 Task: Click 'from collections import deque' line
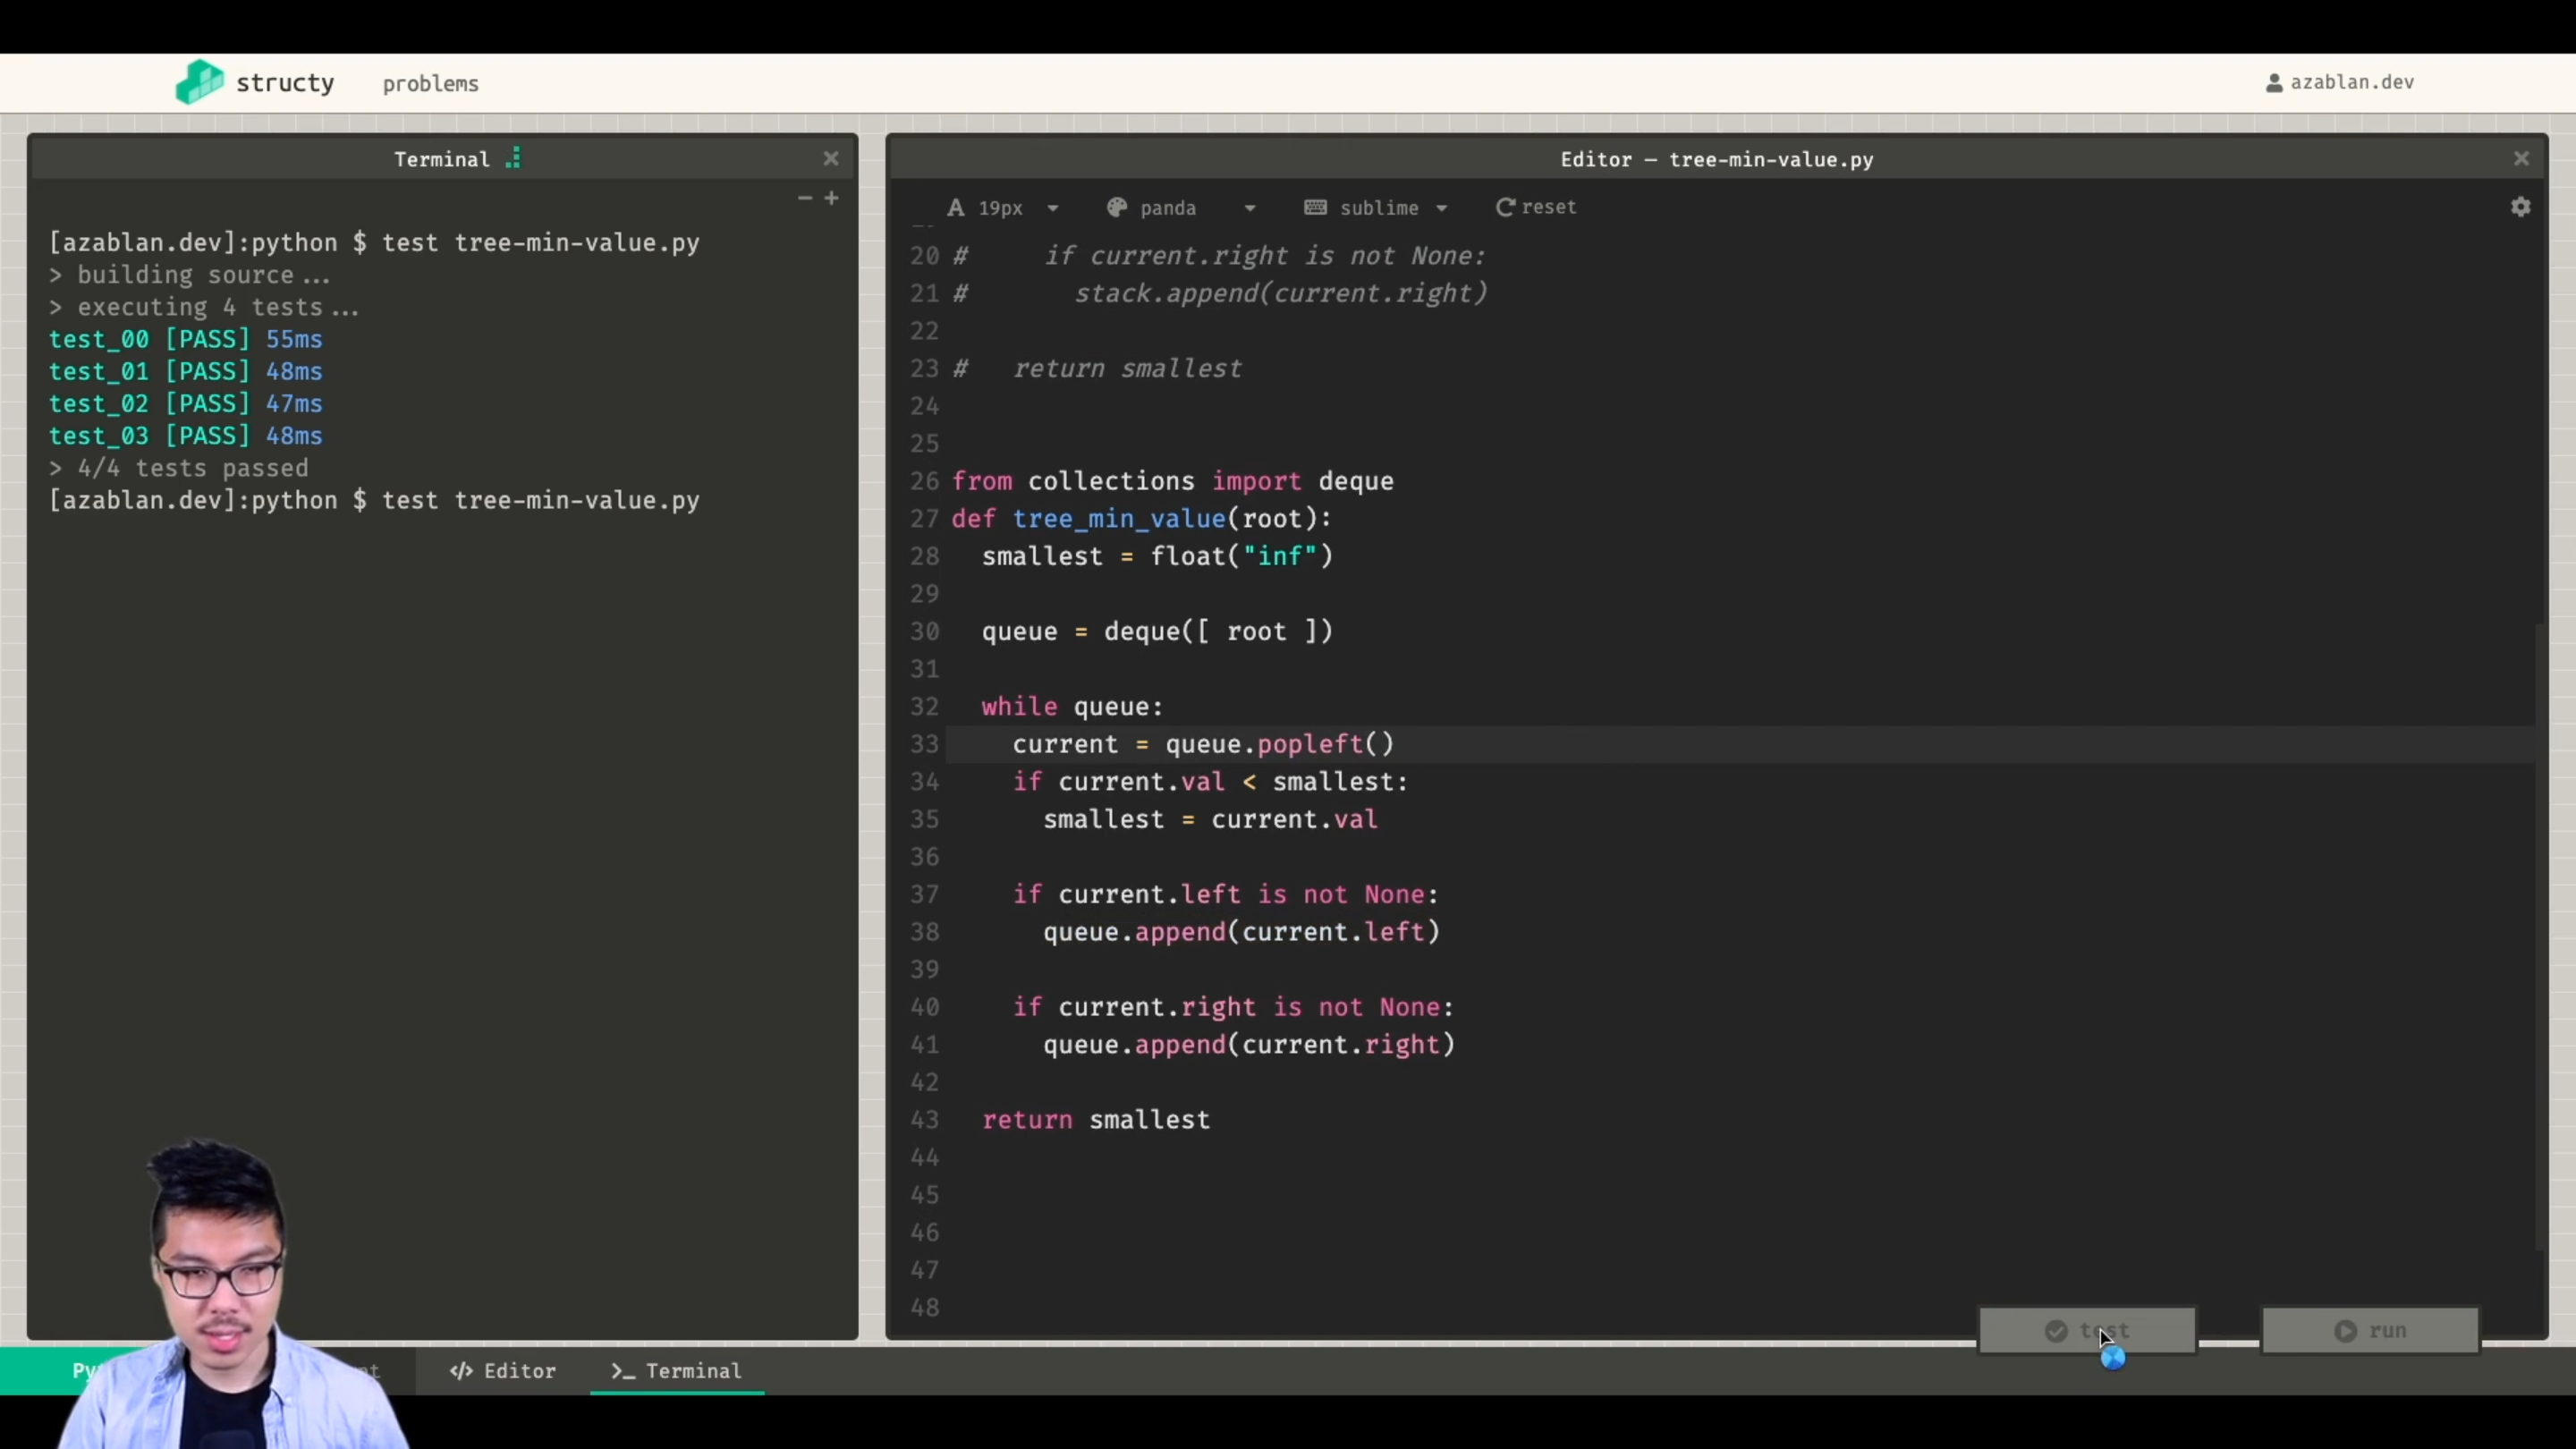click(x=1172, y=481)
